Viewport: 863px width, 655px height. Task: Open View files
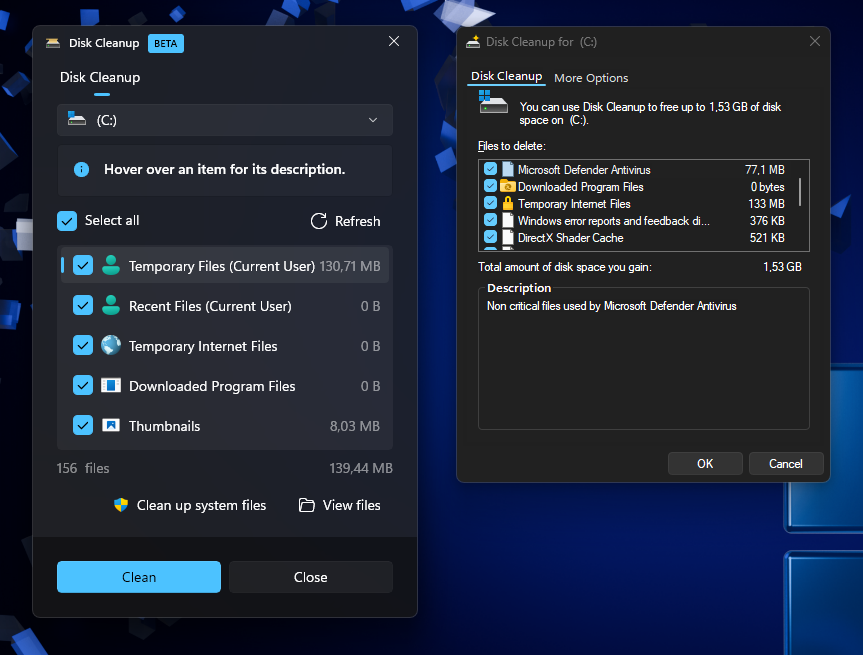tap(340, 505)
